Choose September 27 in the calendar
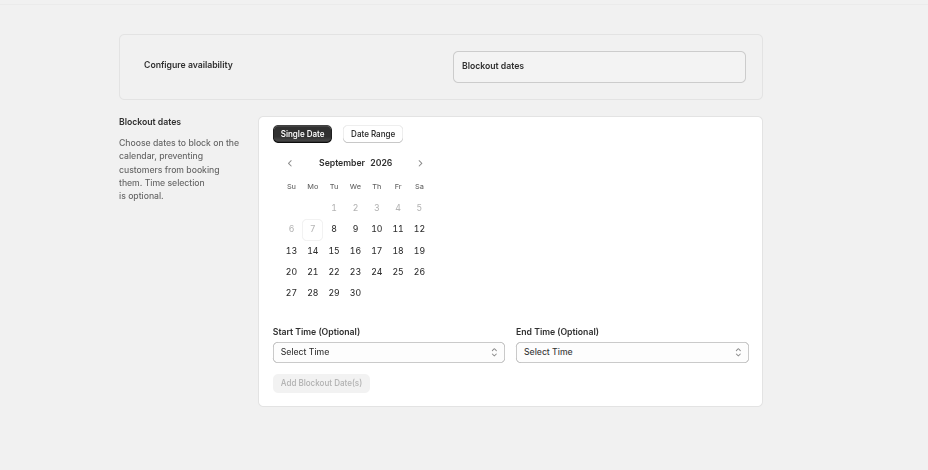928x470 pixels. (x=291, y=293)
